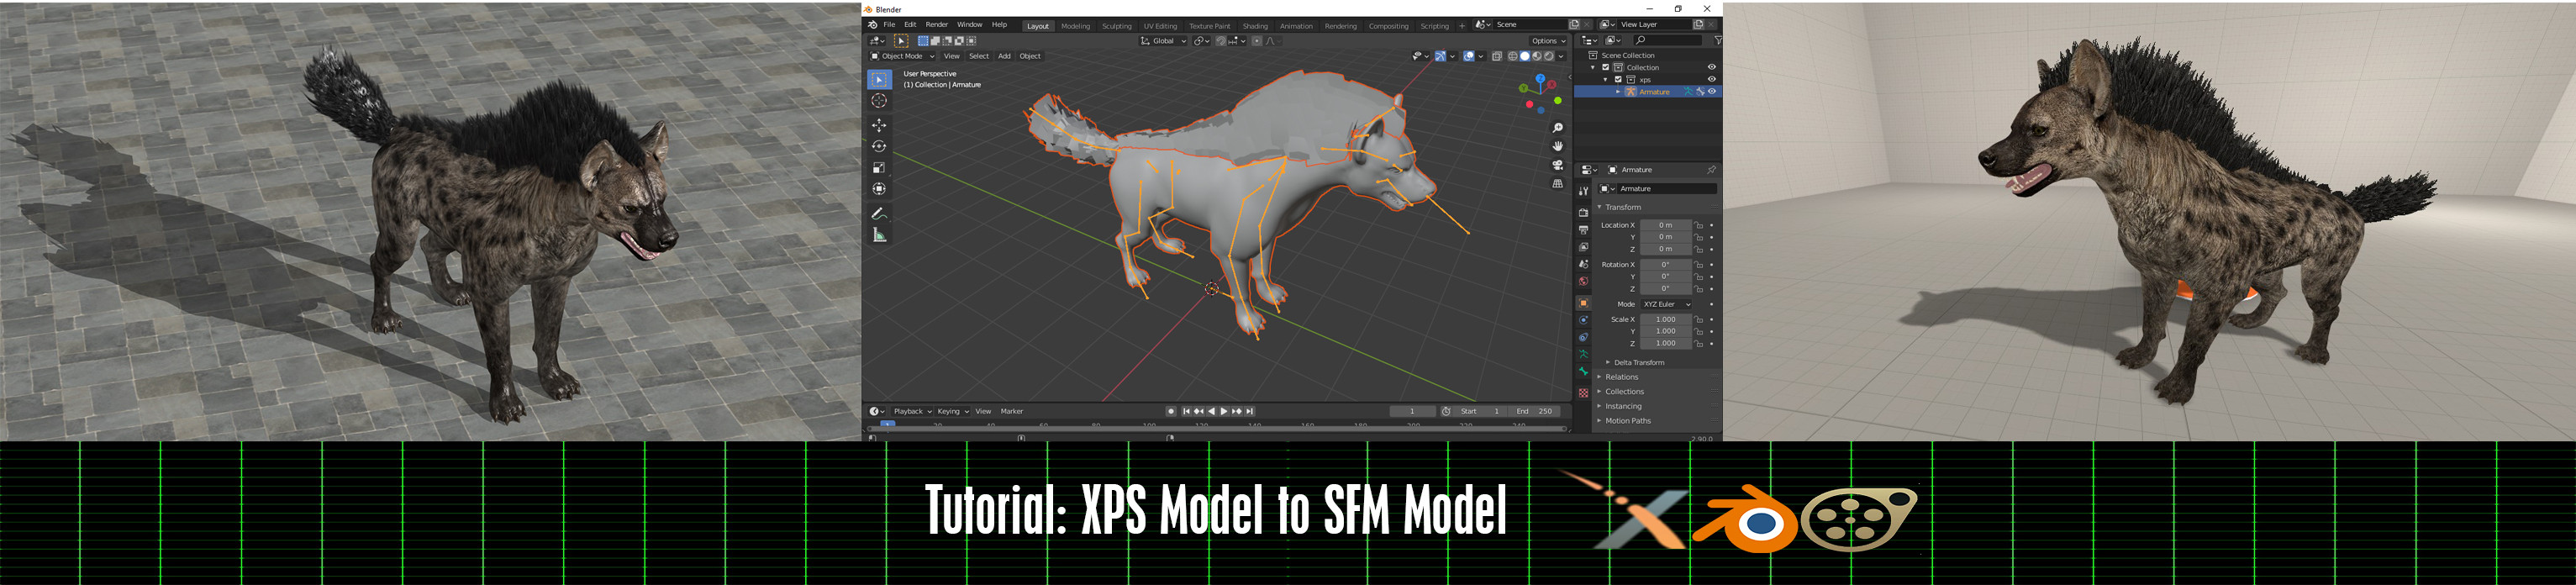The width and height of the screenshot is (2576, 585).
Task: Pin the Armature properties panel
Action: point(1711,170)
